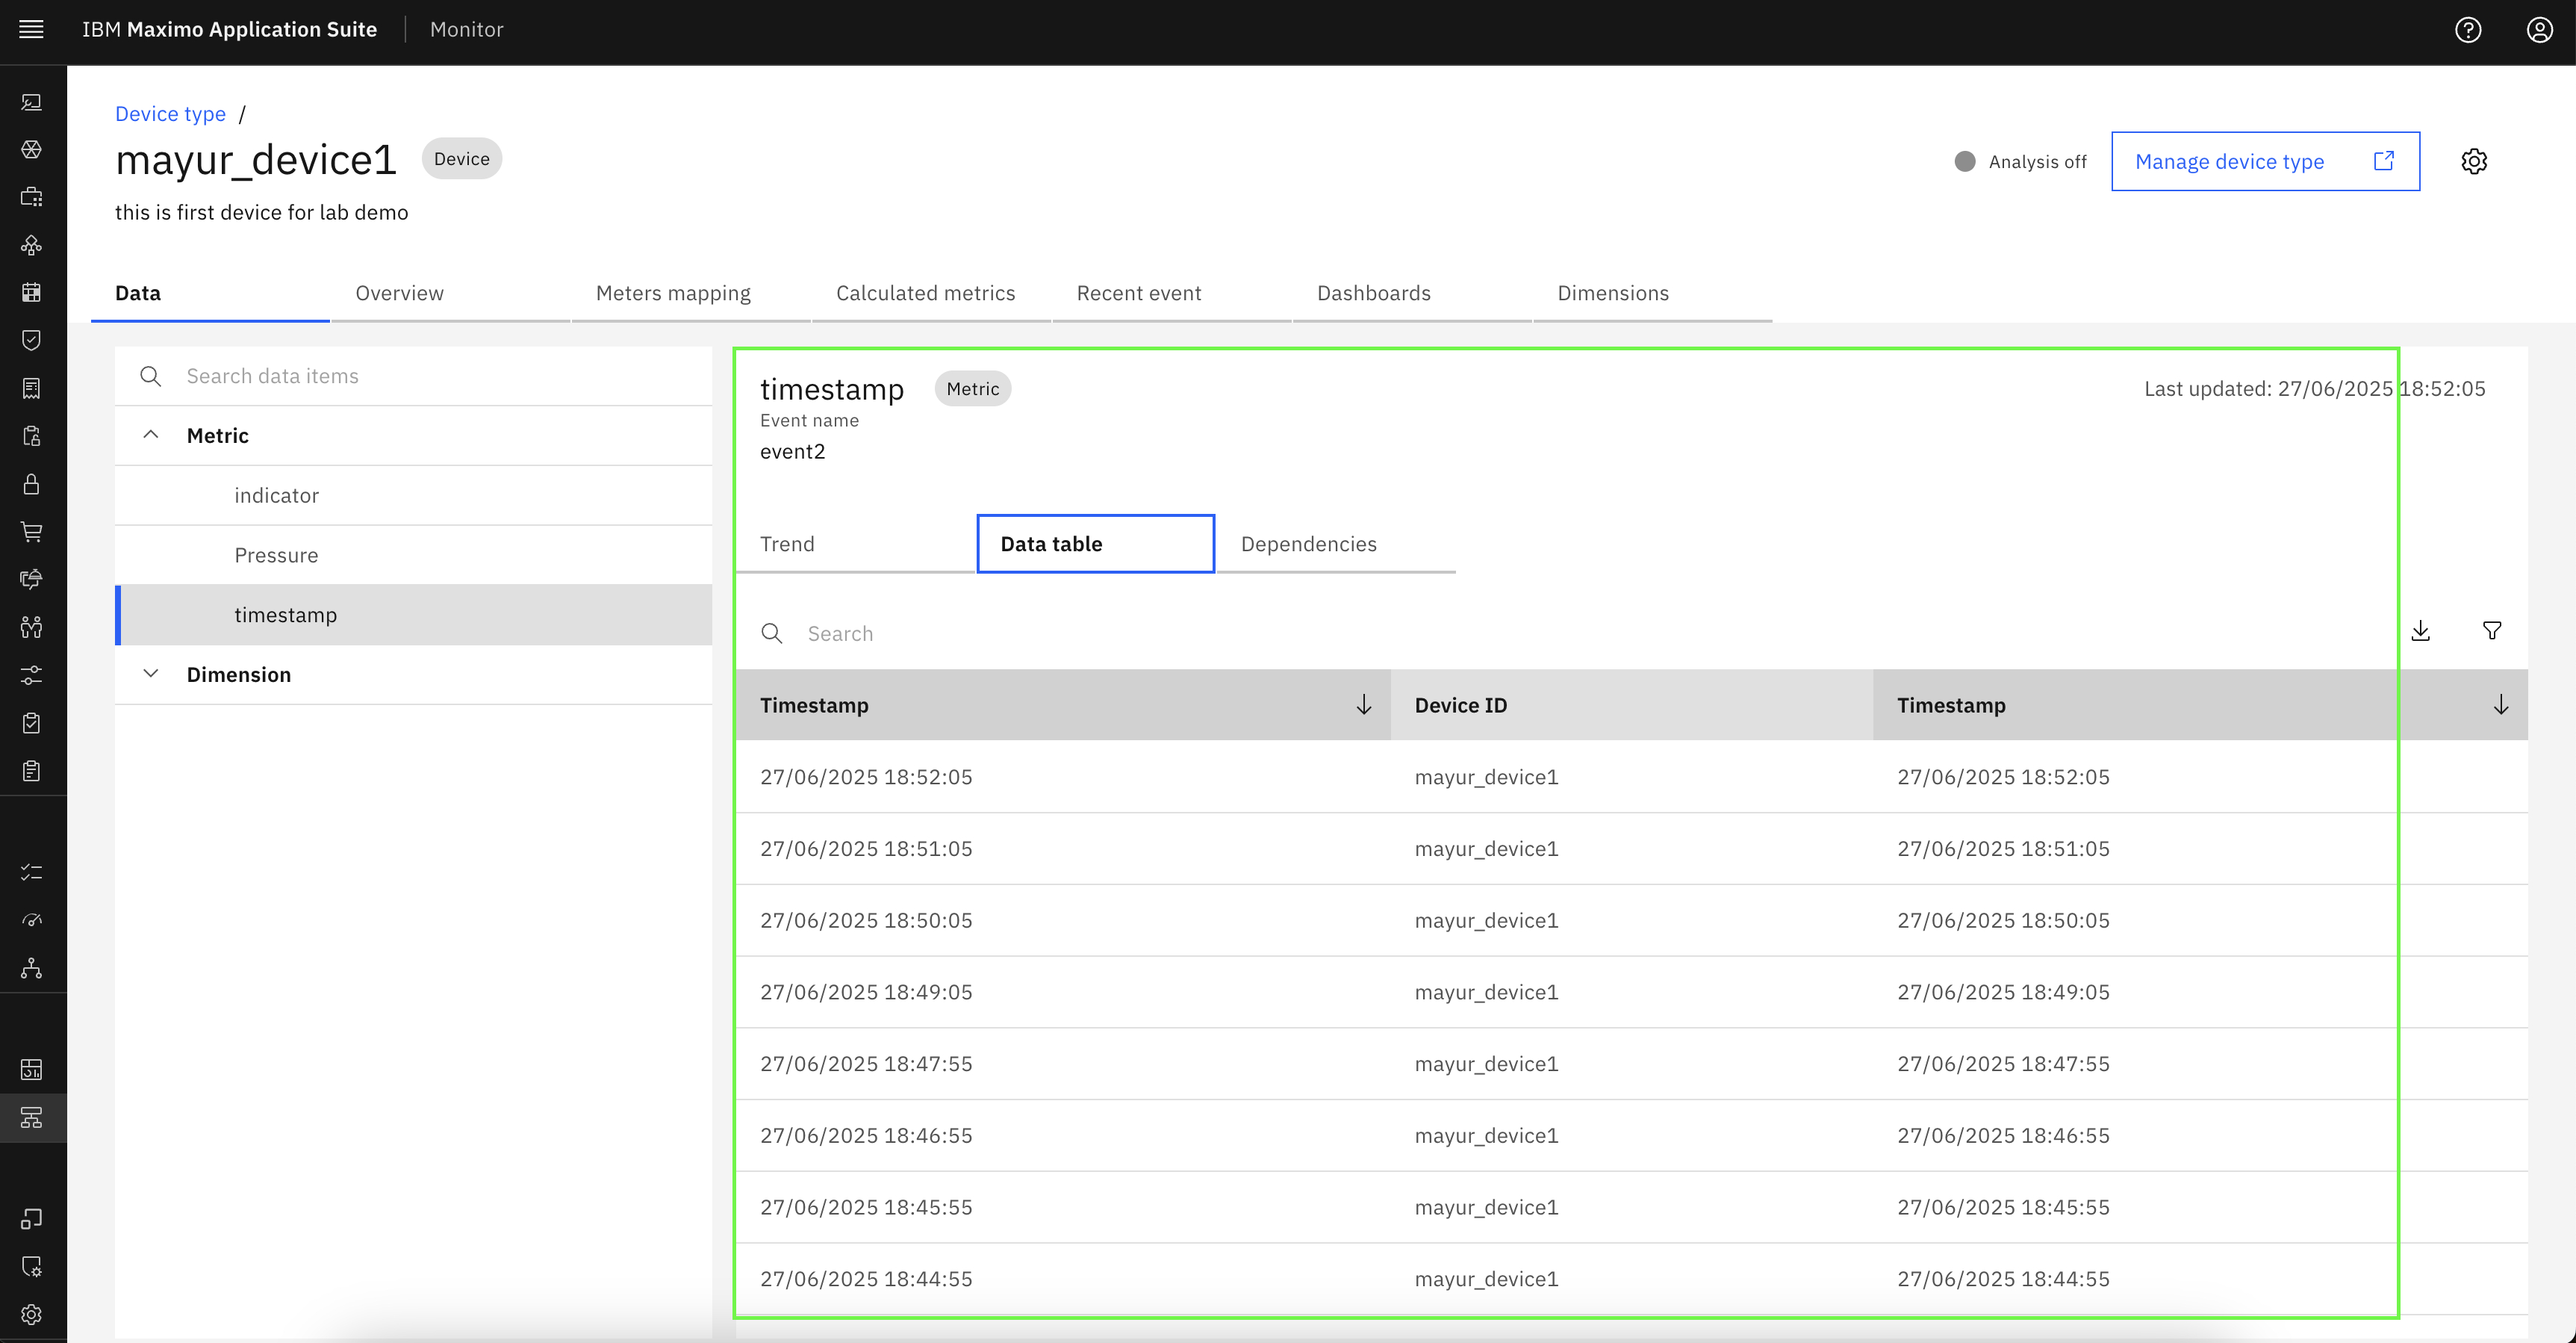Image resolution: width=2576 pixels, height=1343 pixels.
Task: Click the diamond flow nodes sidebar icon
Action: [x=32, y=245]
